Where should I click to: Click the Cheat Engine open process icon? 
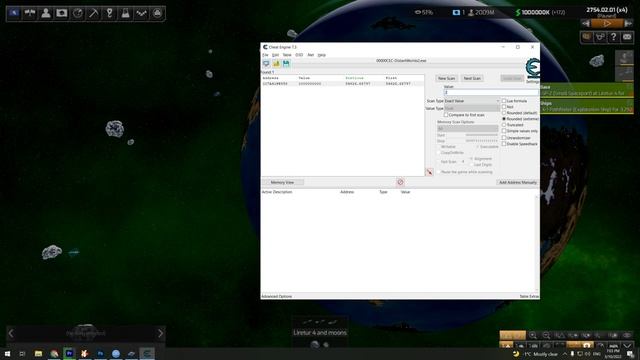point(266,64)
